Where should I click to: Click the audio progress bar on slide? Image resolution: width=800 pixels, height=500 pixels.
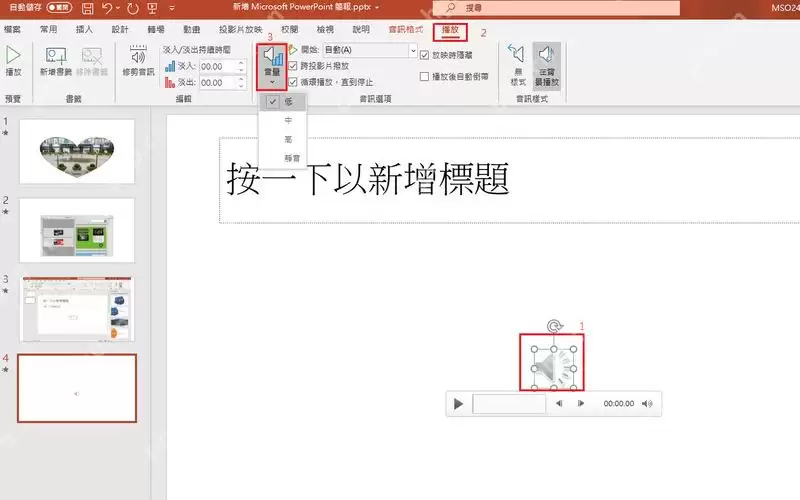point(509,404)
